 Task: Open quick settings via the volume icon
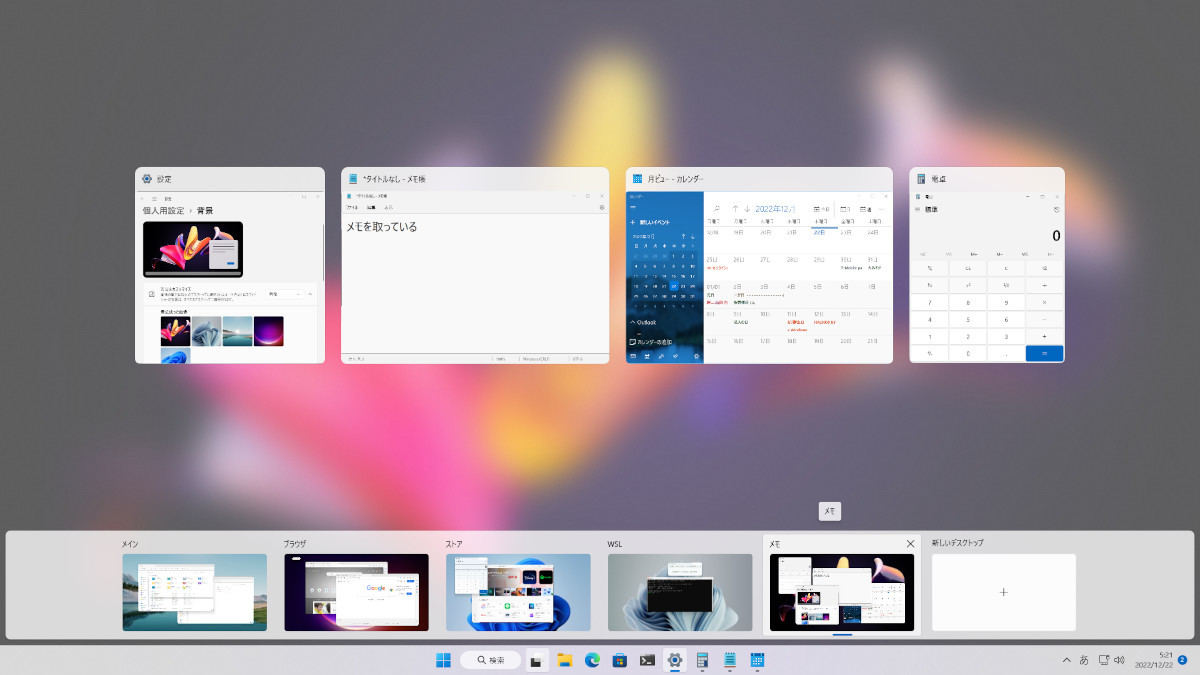1119,660
